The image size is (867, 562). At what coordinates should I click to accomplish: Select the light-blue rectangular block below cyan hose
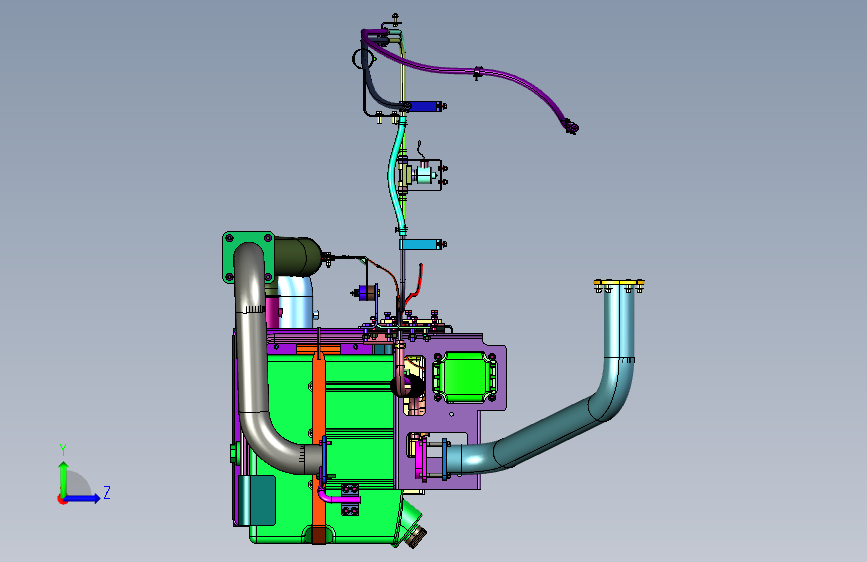pyautogui.click(x=419, y=244)
